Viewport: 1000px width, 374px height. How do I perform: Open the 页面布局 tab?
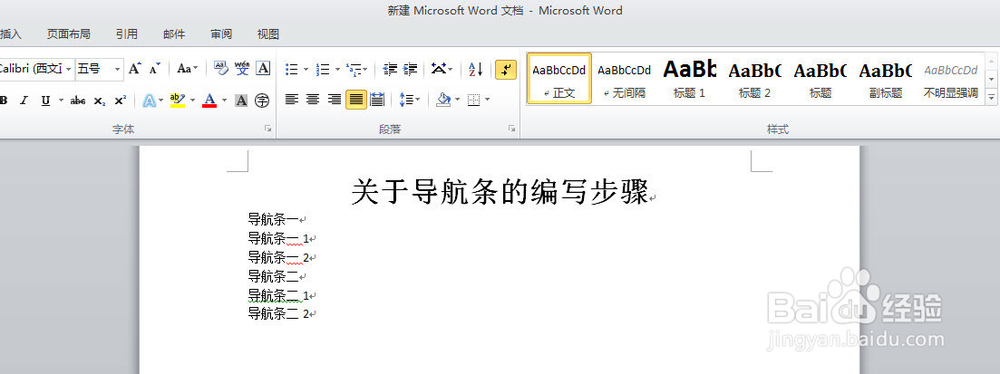click(x=68, y=34)
